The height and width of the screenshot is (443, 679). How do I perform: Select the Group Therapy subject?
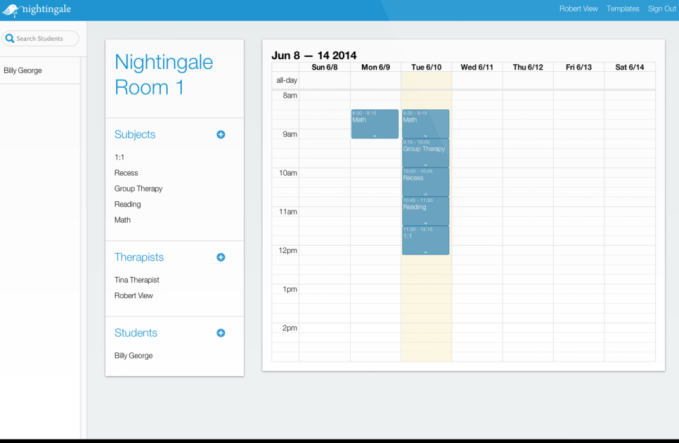(138, 189)
